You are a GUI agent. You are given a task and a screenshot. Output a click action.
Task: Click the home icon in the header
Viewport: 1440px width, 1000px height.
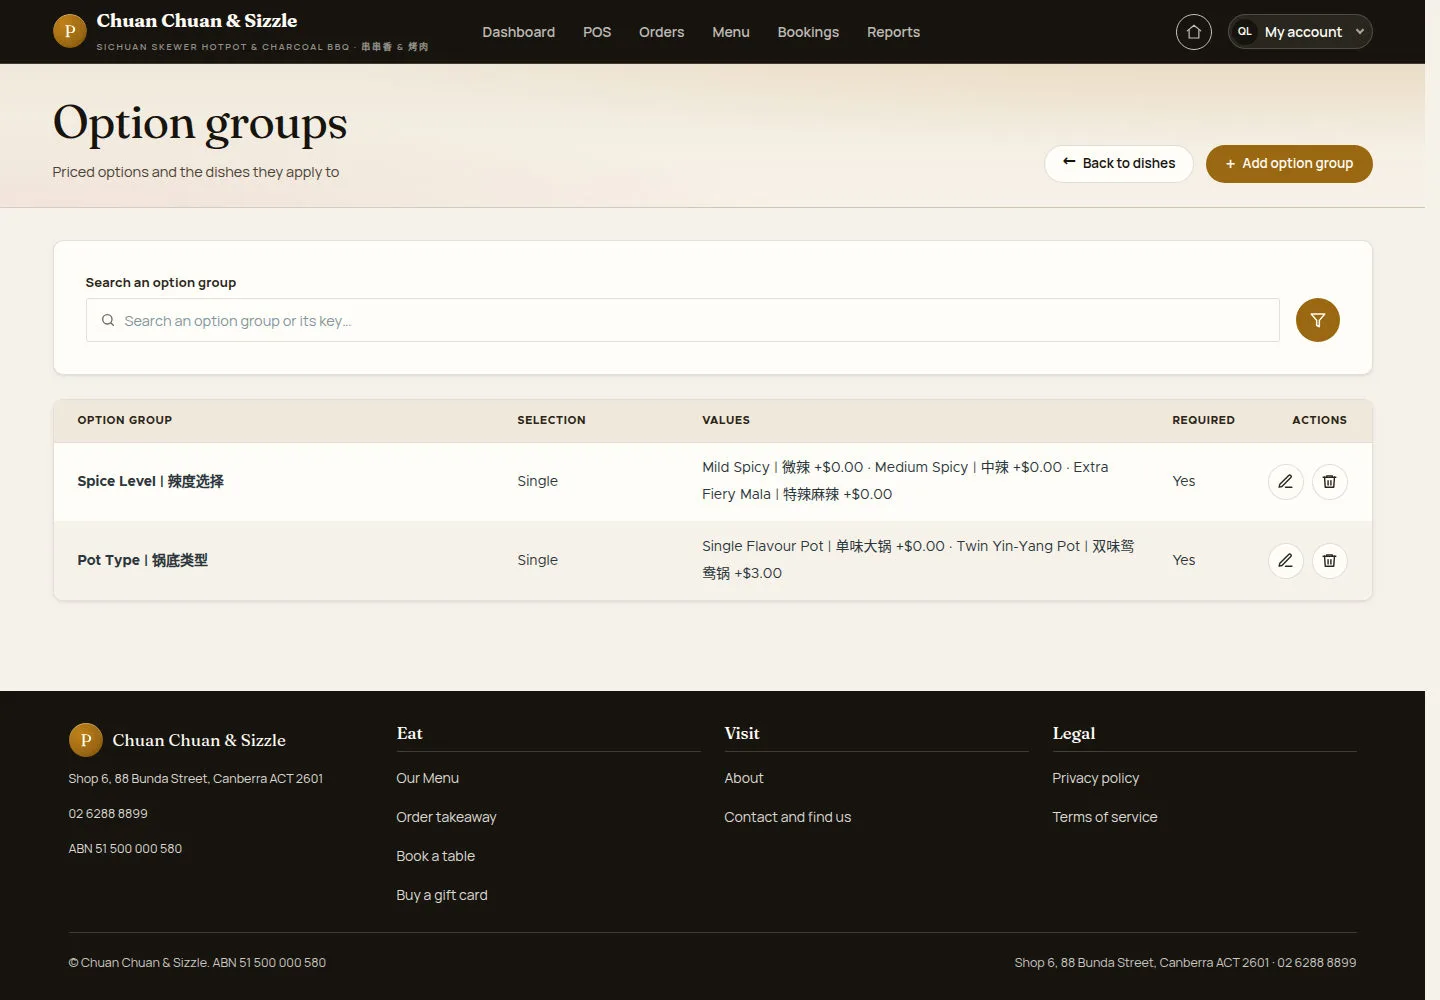pos(1193,32)
